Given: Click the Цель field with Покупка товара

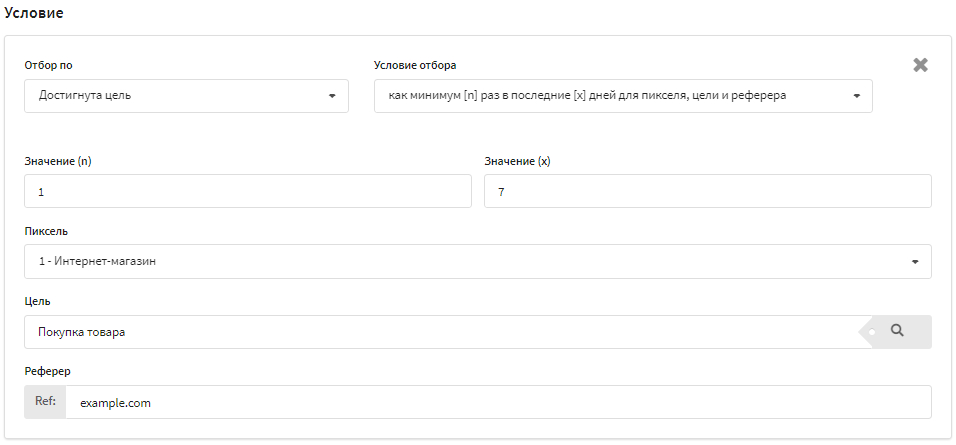Looking at the screenshot, I should coord(440,332).
